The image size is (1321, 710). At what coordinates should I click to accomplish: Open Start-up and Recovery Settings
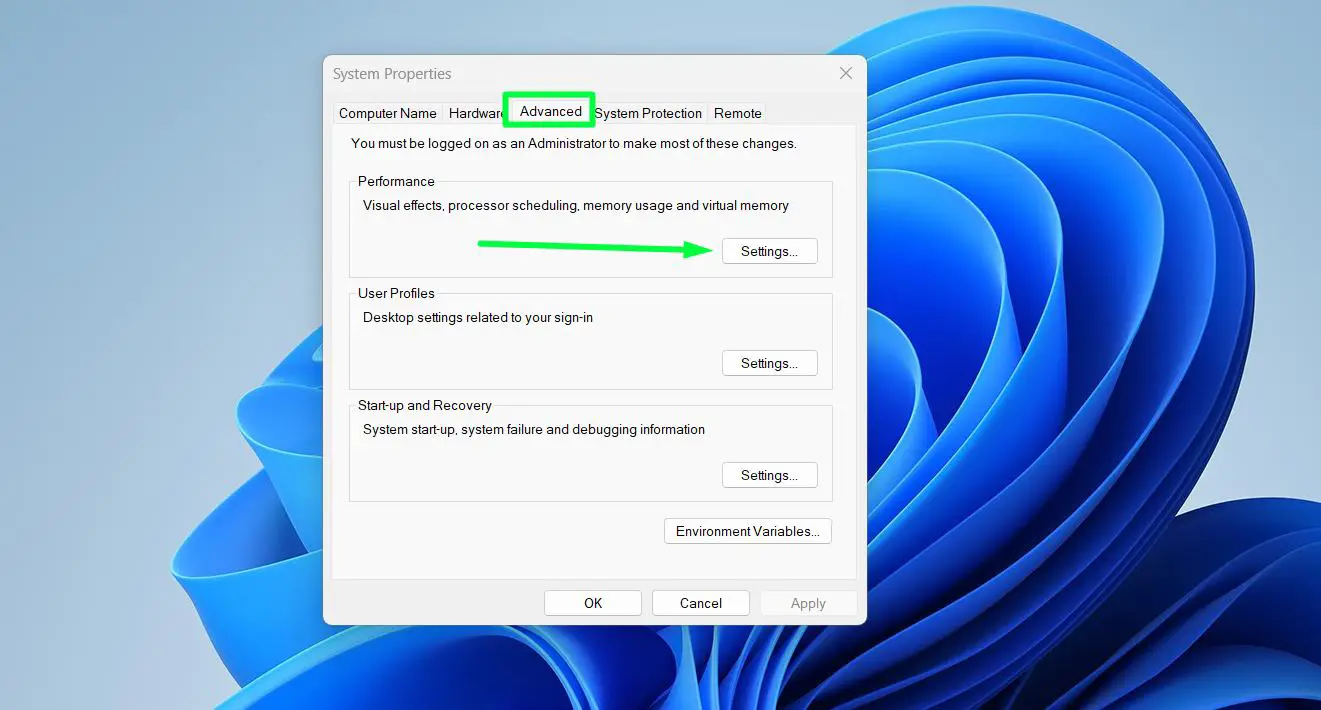coord(769,474)
